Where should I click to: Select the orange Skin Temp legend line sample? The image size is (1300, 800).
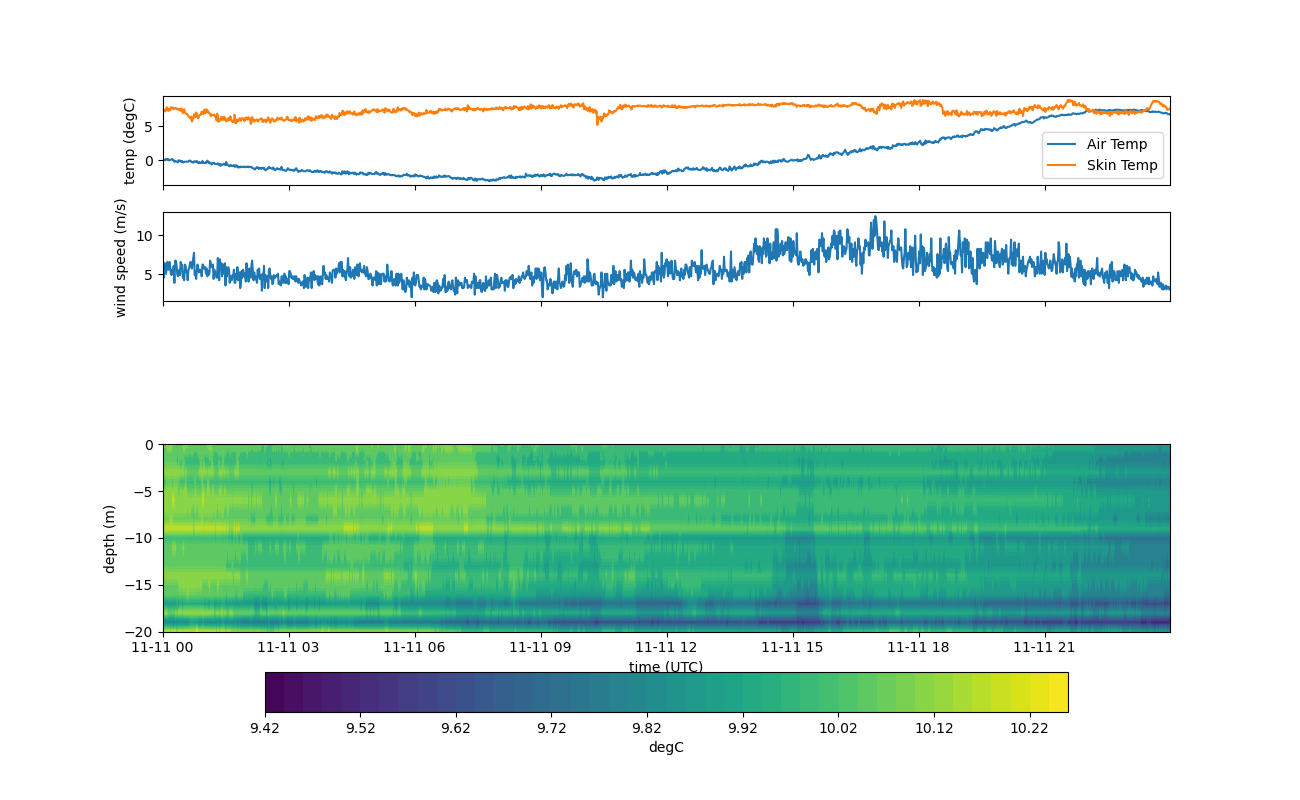tap(1063, 166)
